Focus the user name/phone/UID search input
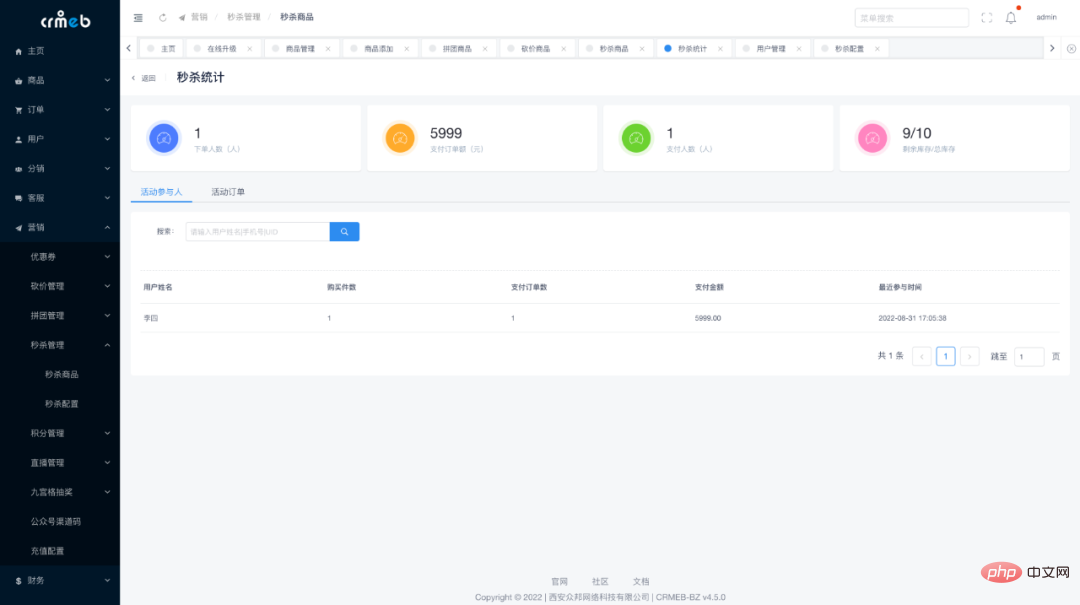The image size is (1080, 605). [258, 232]
